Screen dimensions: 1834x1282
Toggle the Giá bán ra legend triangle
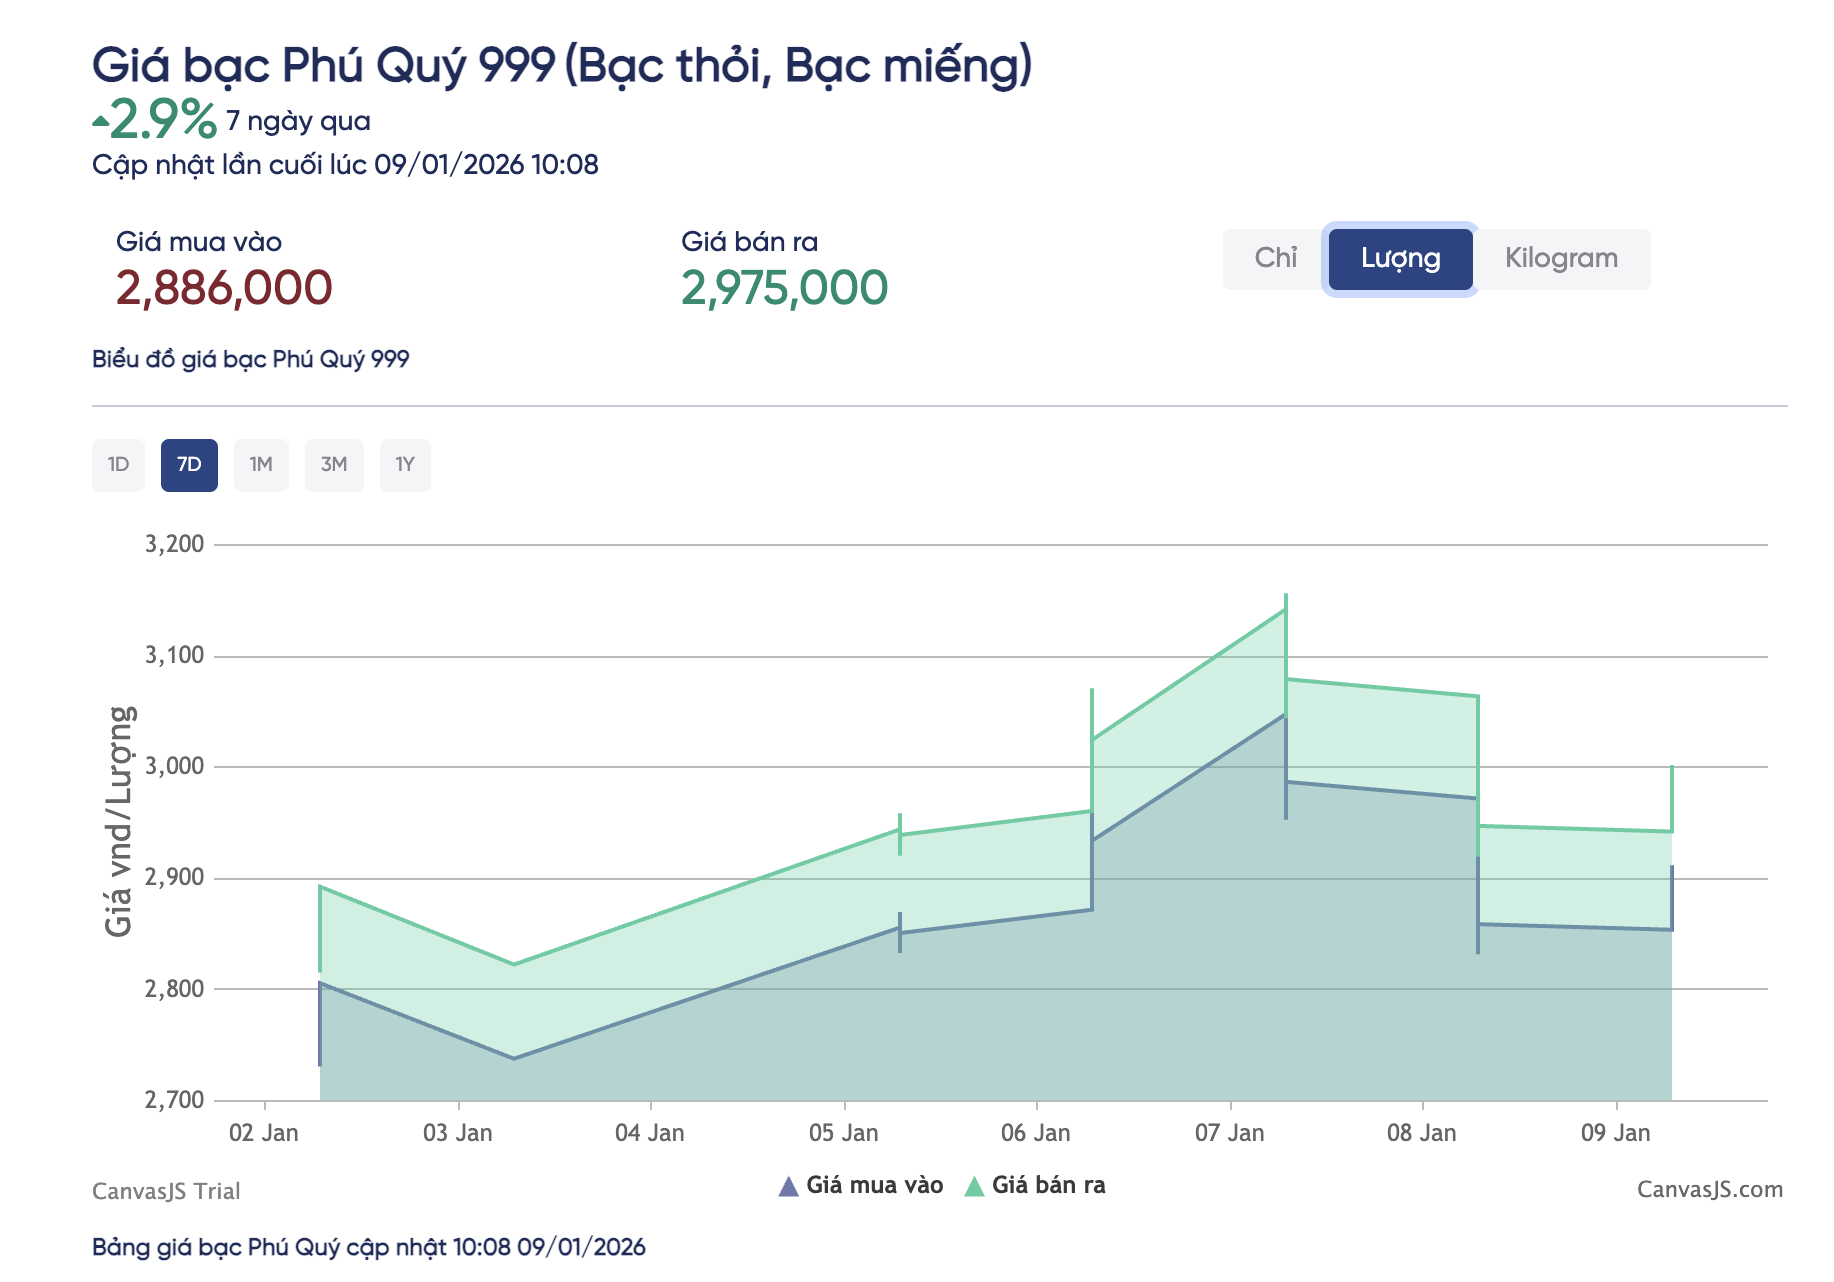point(974,1186)
